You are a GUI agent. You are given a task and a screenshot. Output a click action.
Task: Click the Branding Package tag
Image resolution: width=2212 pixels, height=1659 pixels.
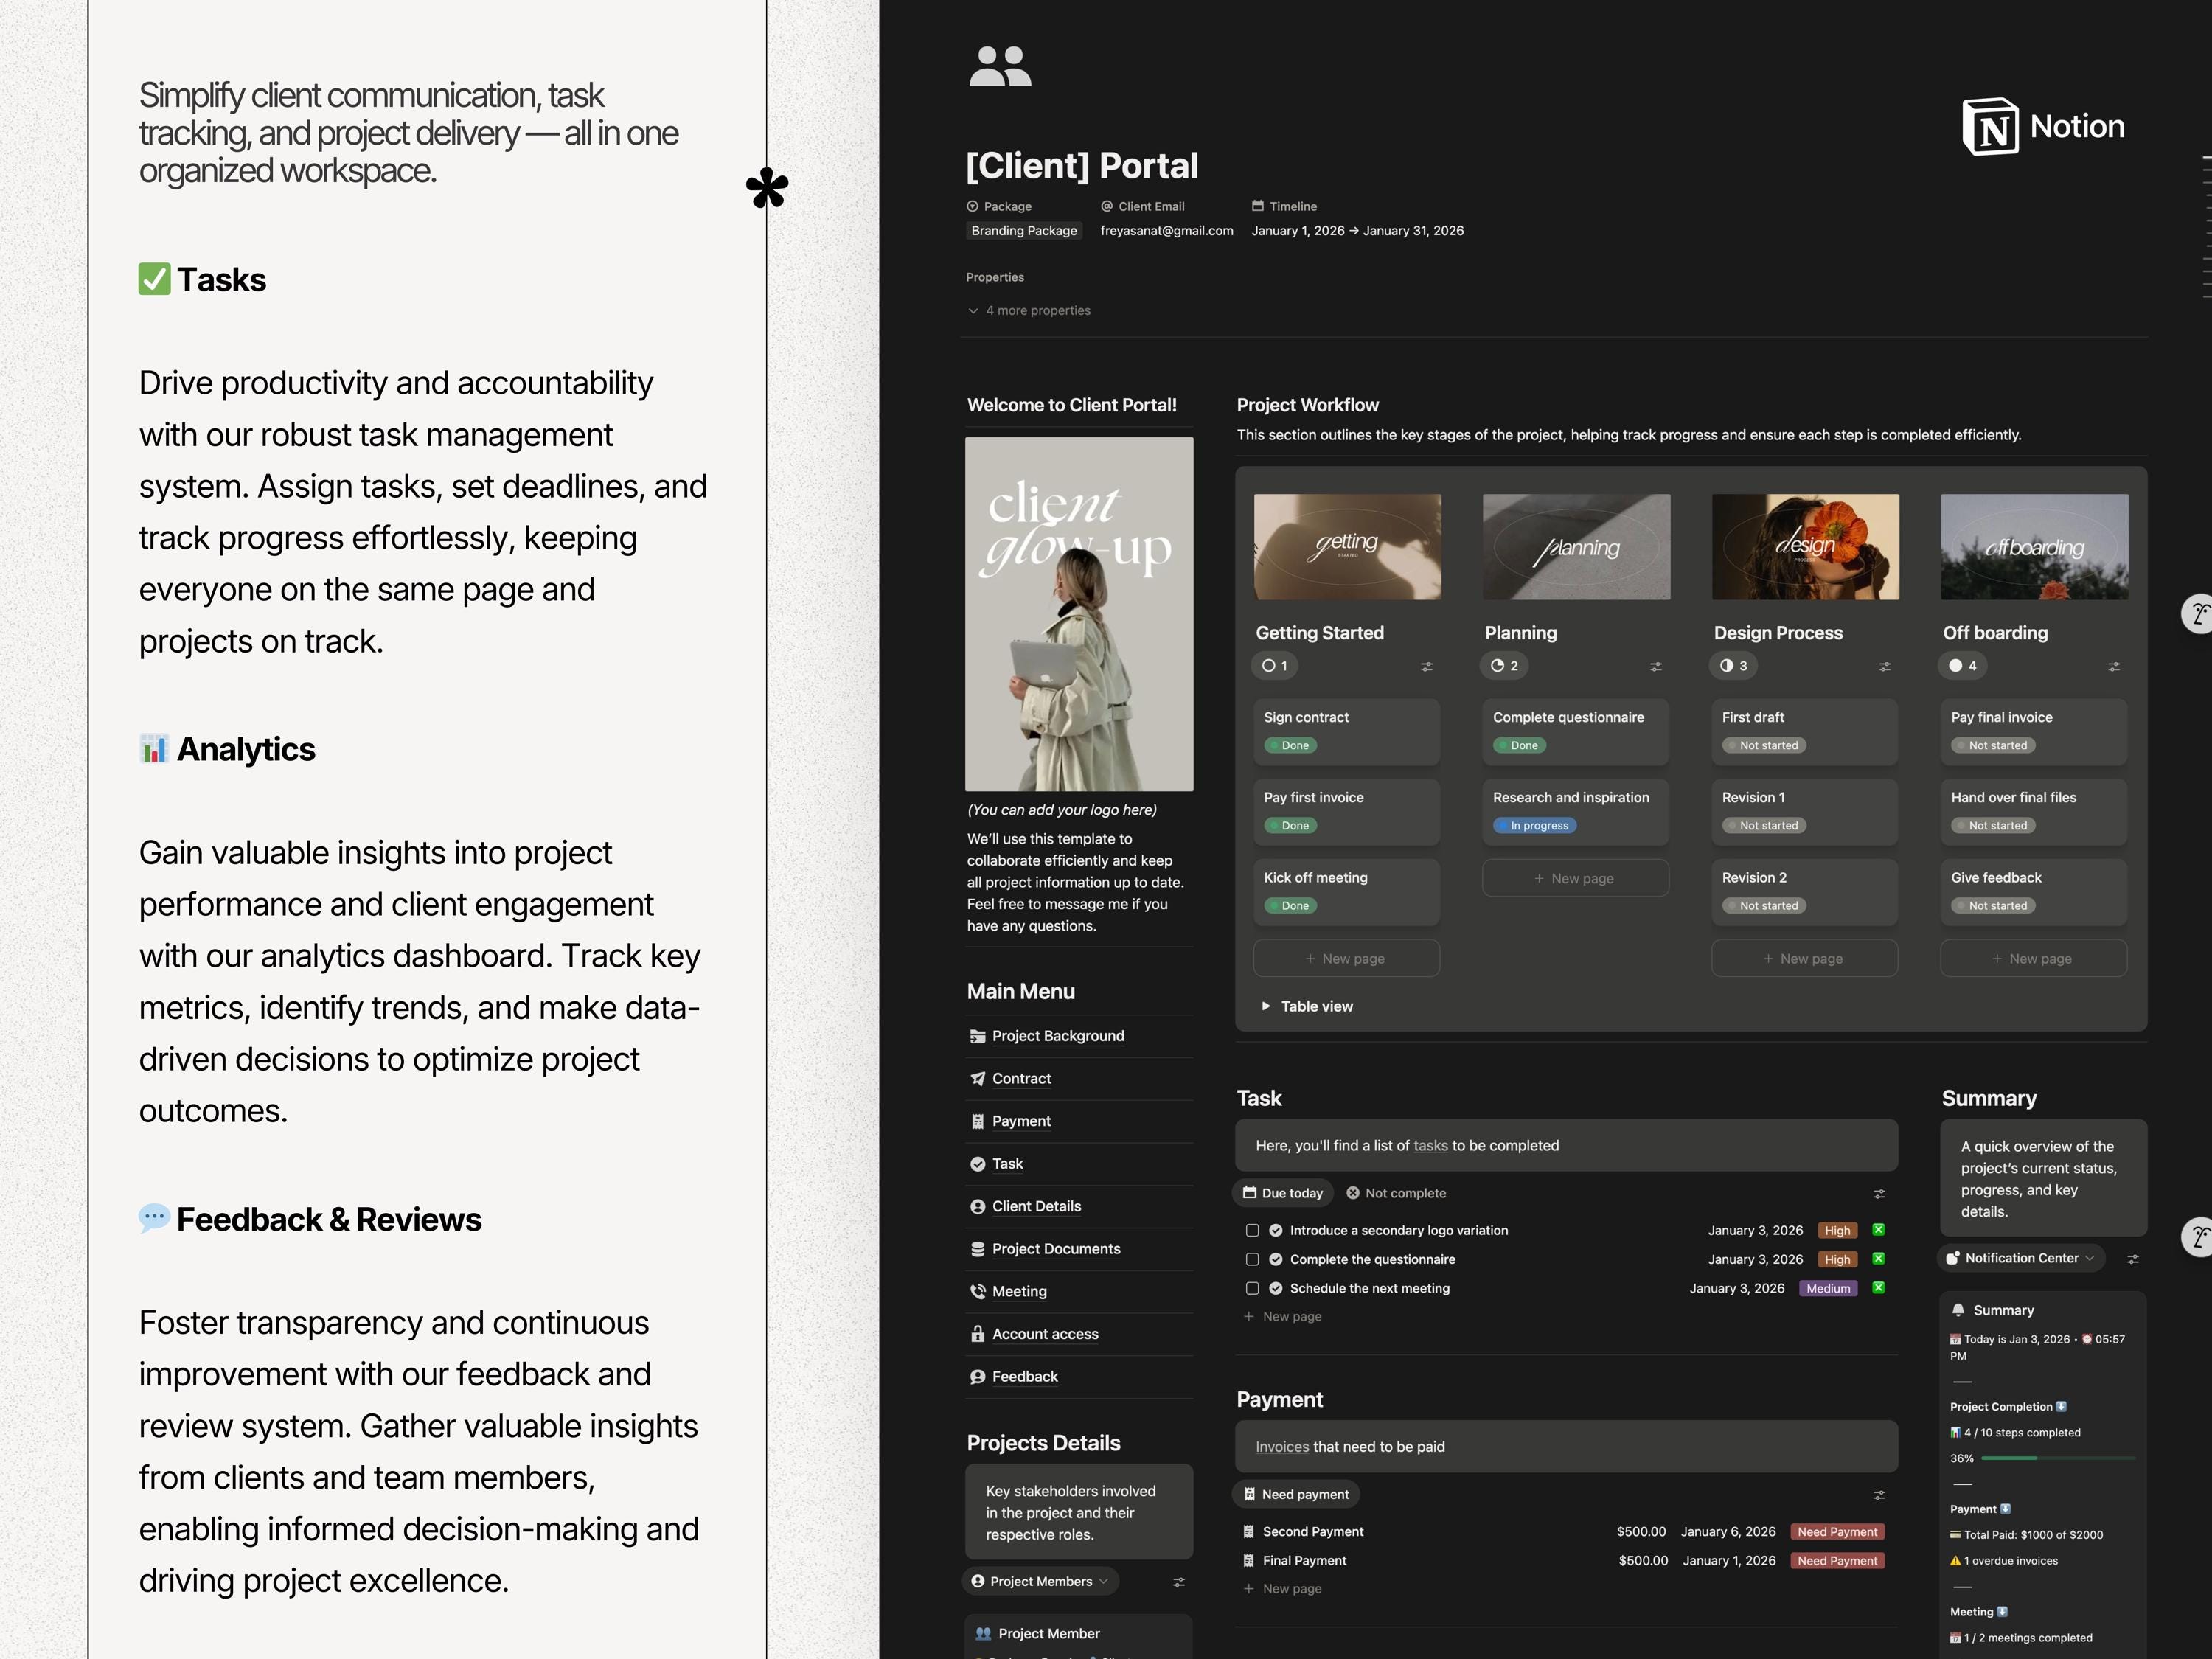[1024, 231]
